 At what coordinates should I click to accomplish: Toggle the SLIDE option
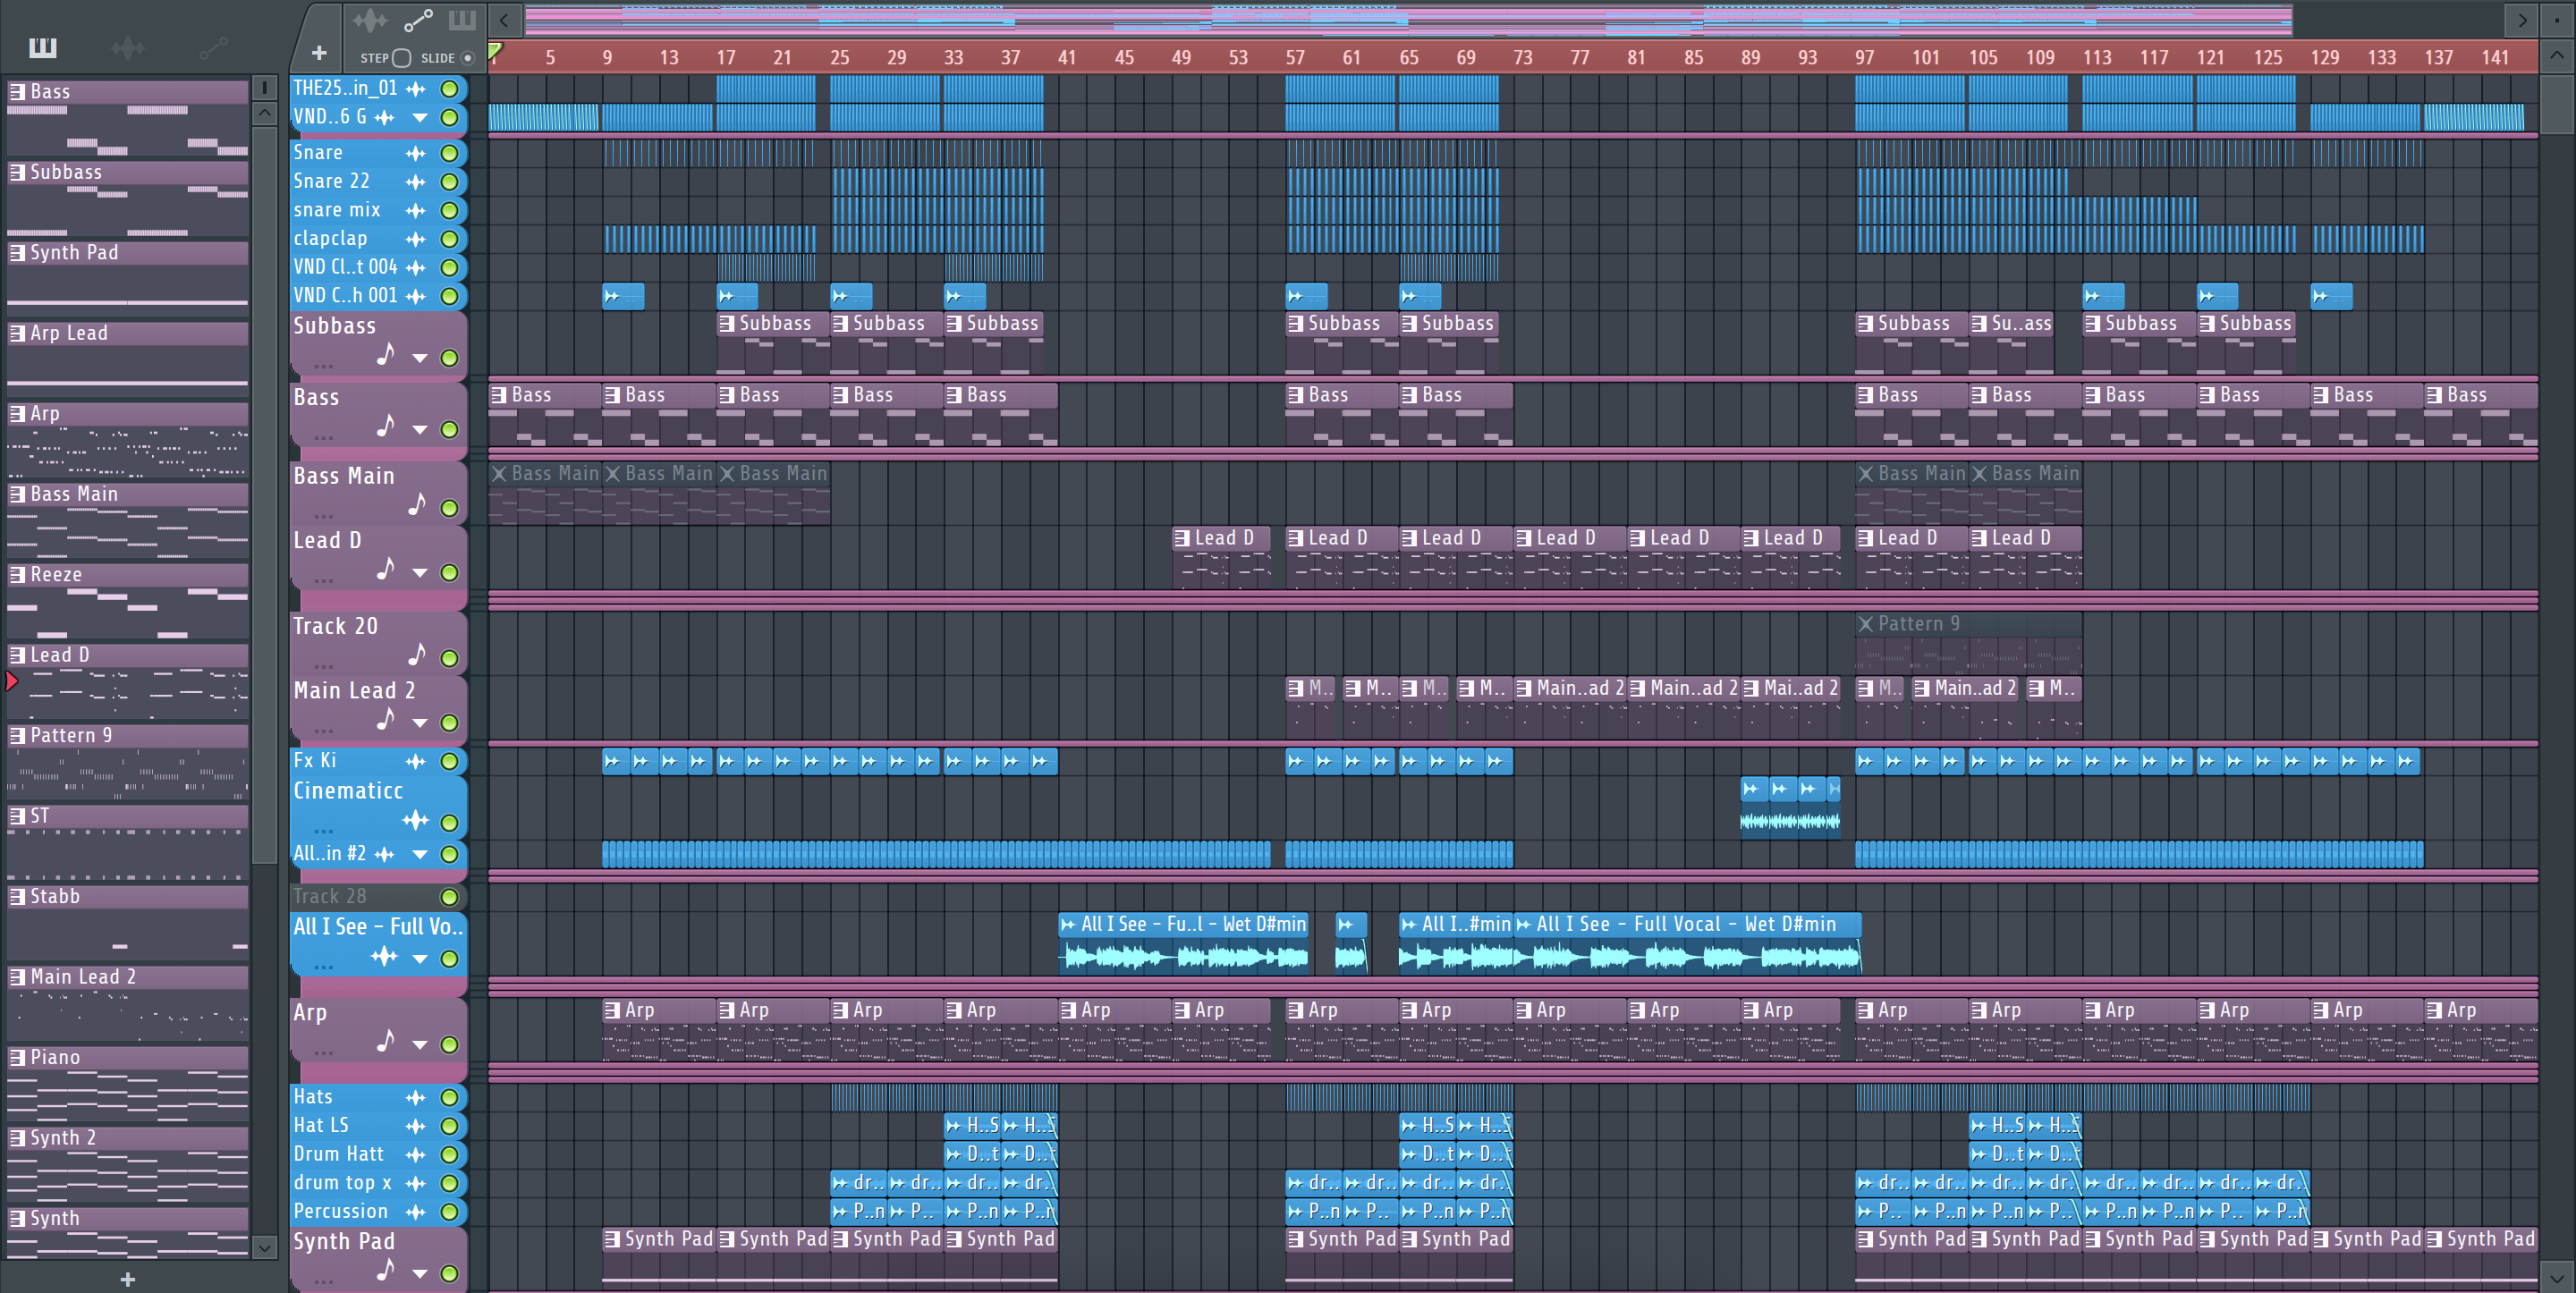click(x=467, y=58)
